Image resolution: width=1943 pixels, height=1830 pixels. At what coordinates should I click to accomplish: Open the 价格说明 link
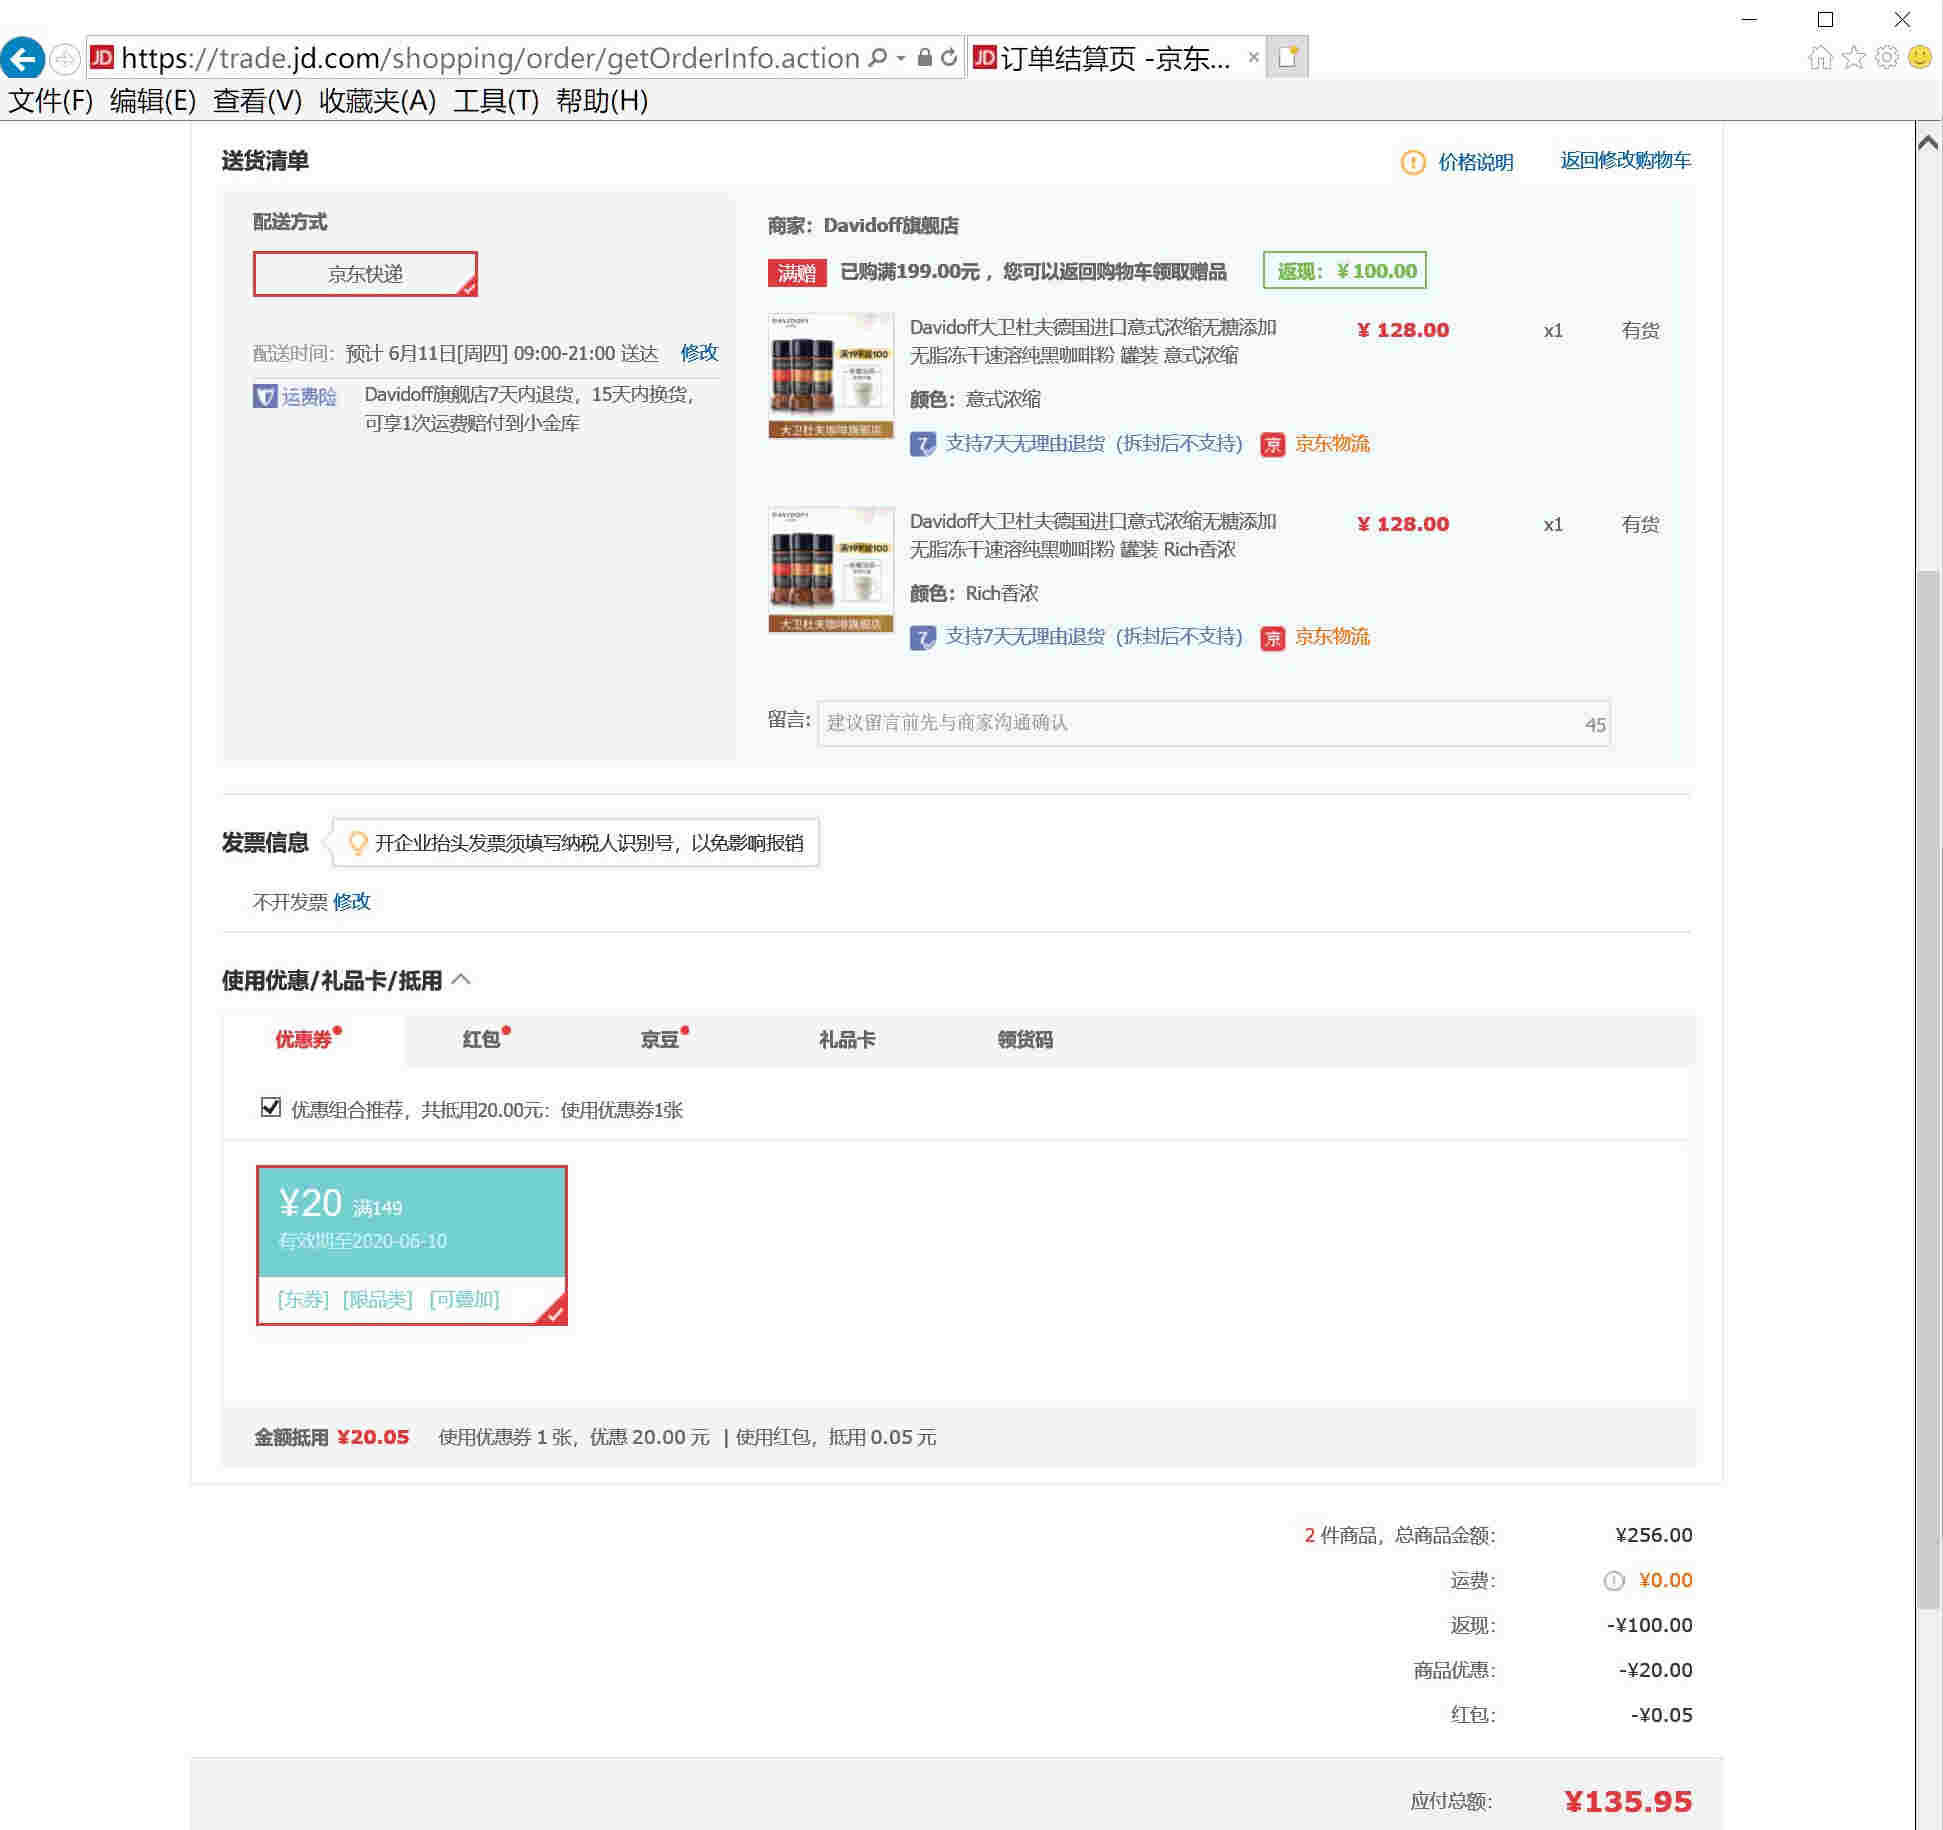coord(1475,162)
